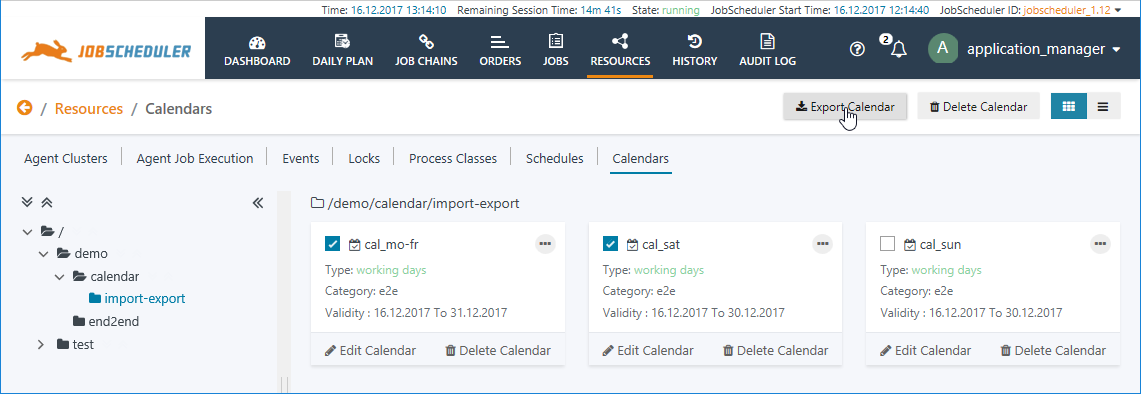Collapse the demo folder in the tree
The height and width of the screenshot is (394, 1141).
click(x=44, y=254)
